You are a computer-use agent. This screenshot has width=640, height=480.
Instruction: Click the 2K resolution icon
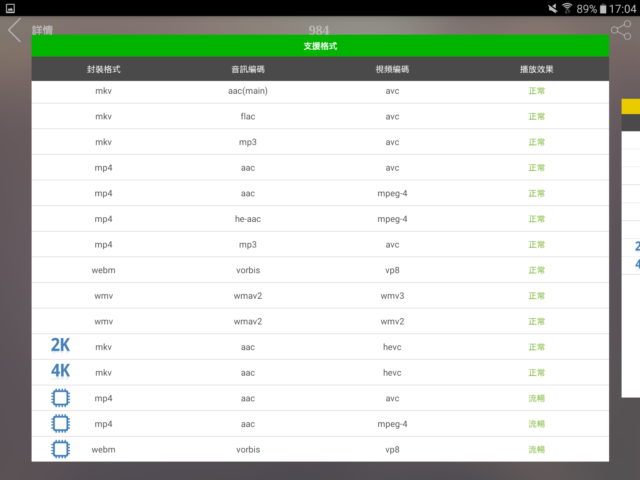click(x=60, y=346)
